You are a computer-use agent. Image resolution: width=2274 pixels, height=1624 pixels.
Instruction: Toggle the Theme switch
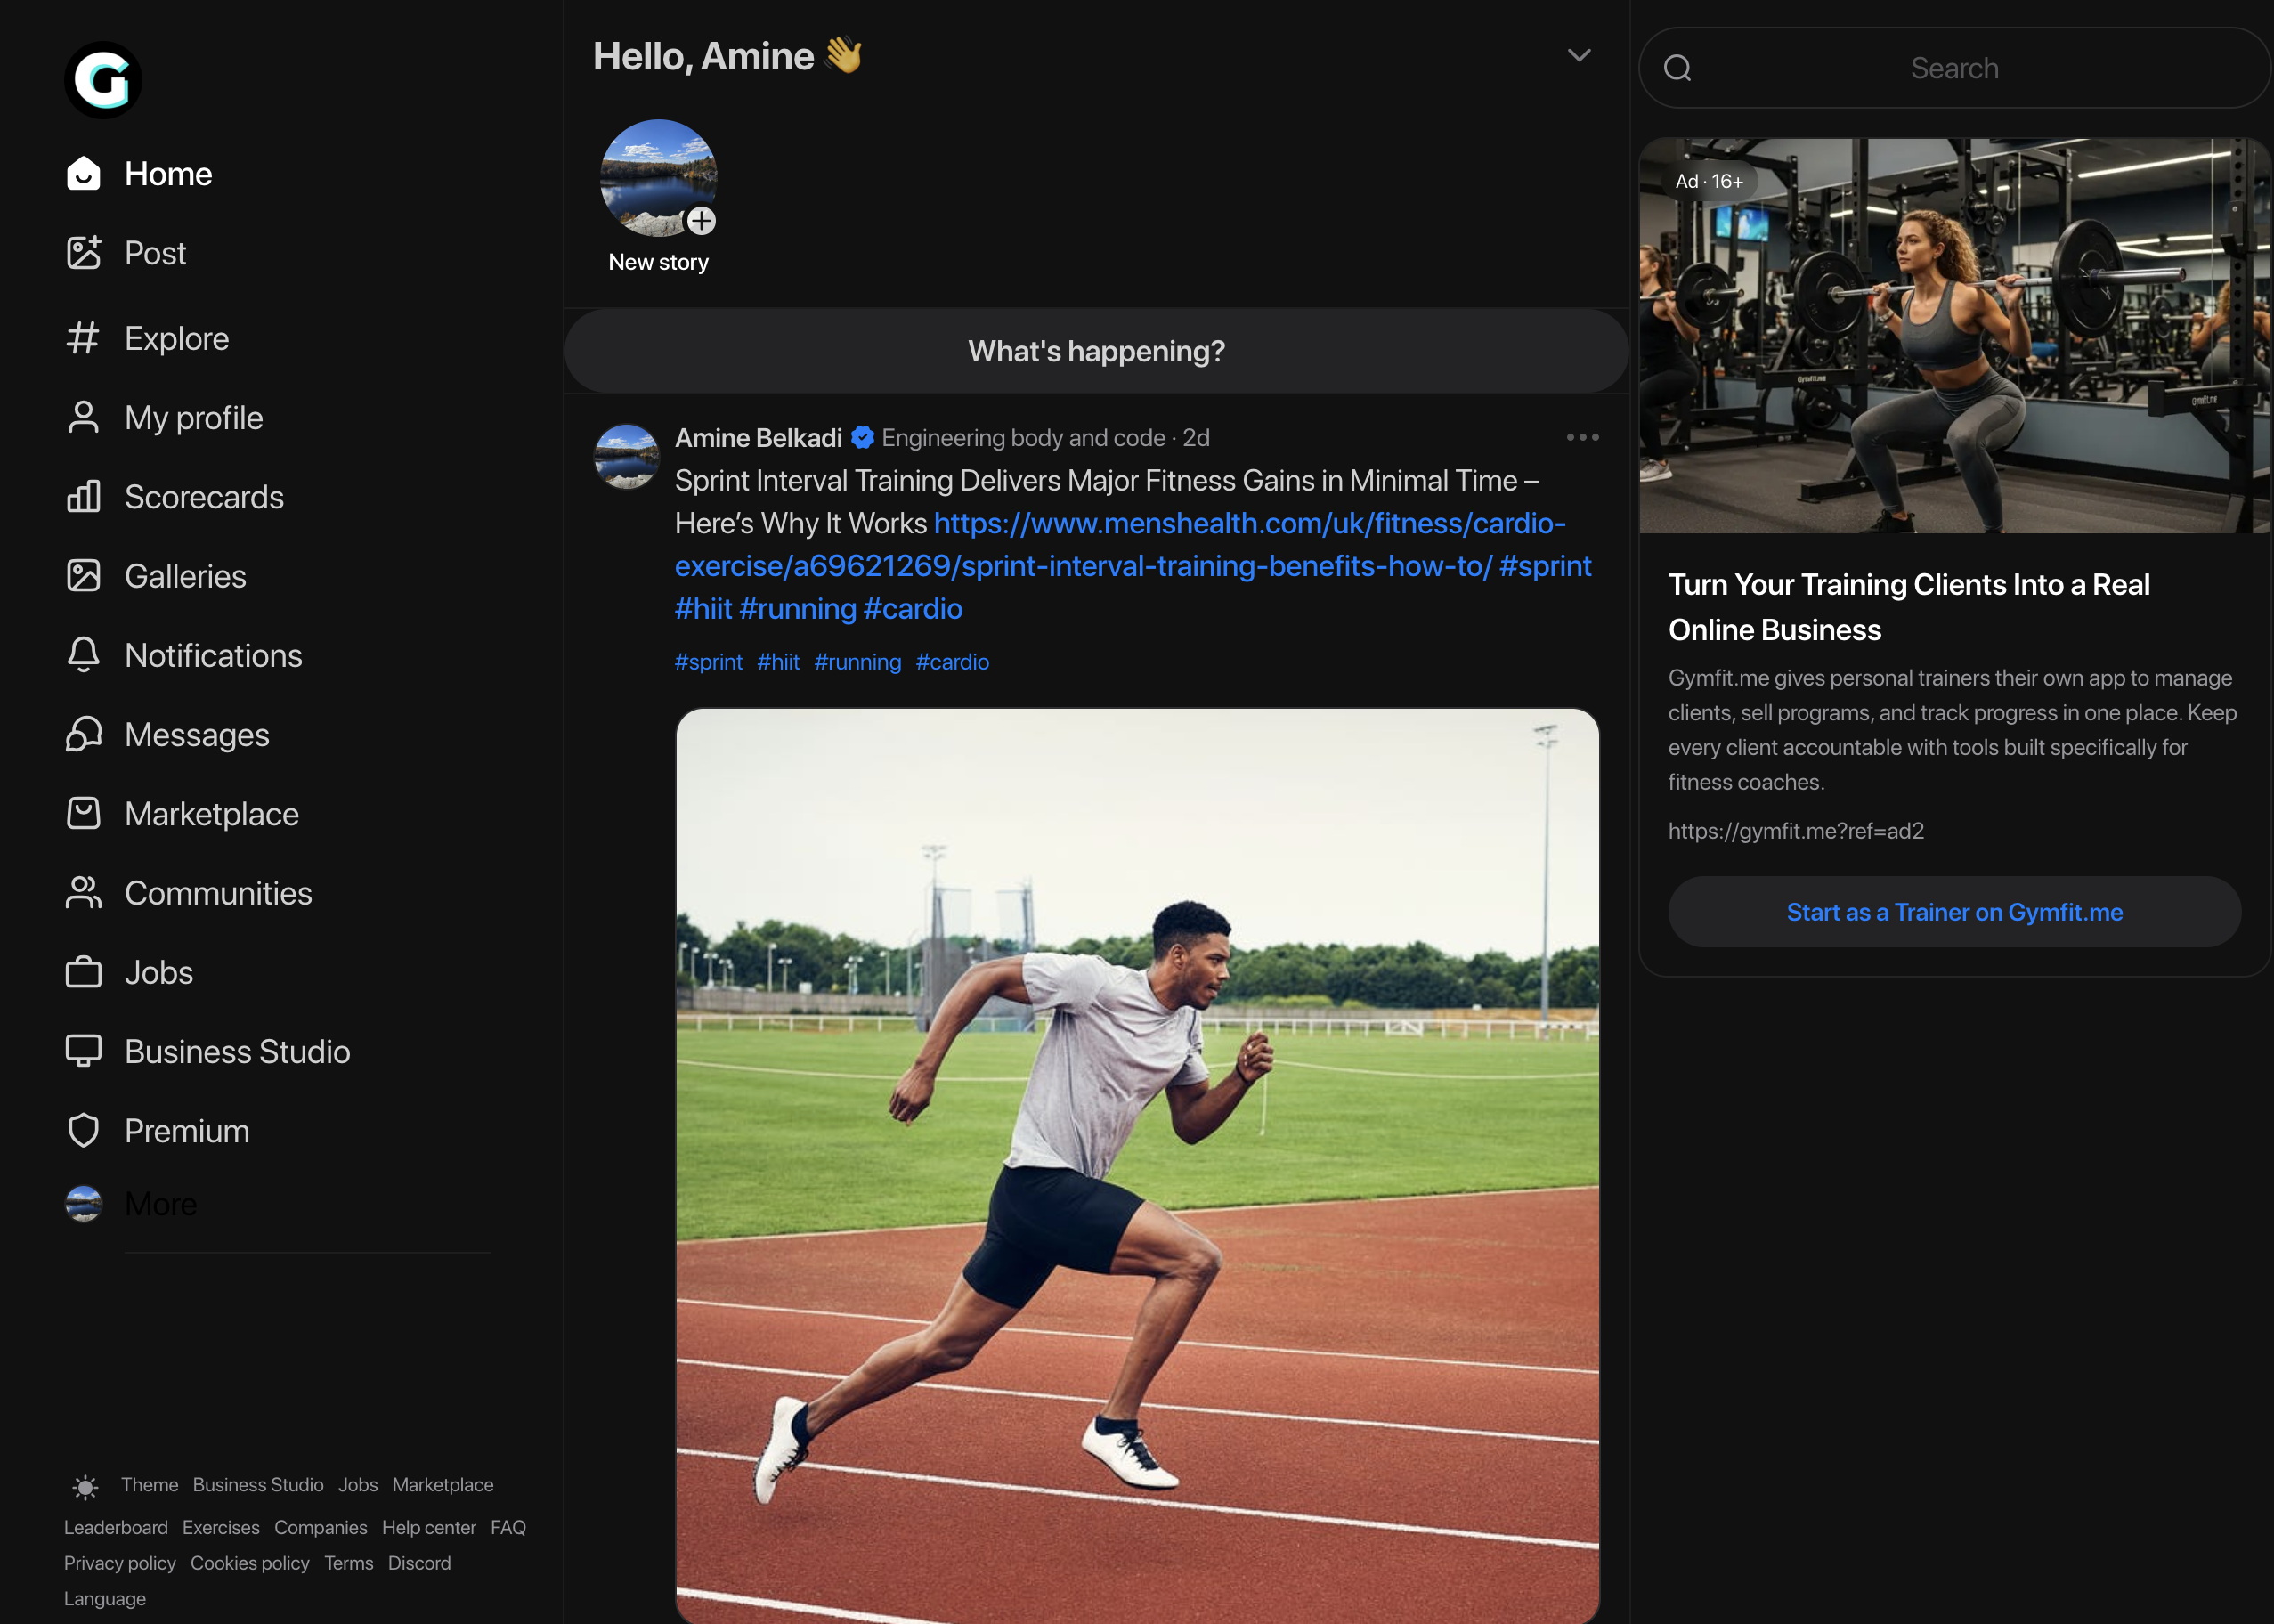coord(148,1485)
